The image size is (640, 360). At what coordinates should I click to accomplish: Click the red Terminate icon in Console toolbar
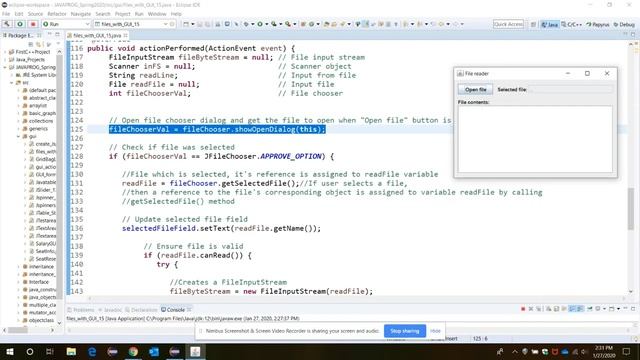[523, 309]
